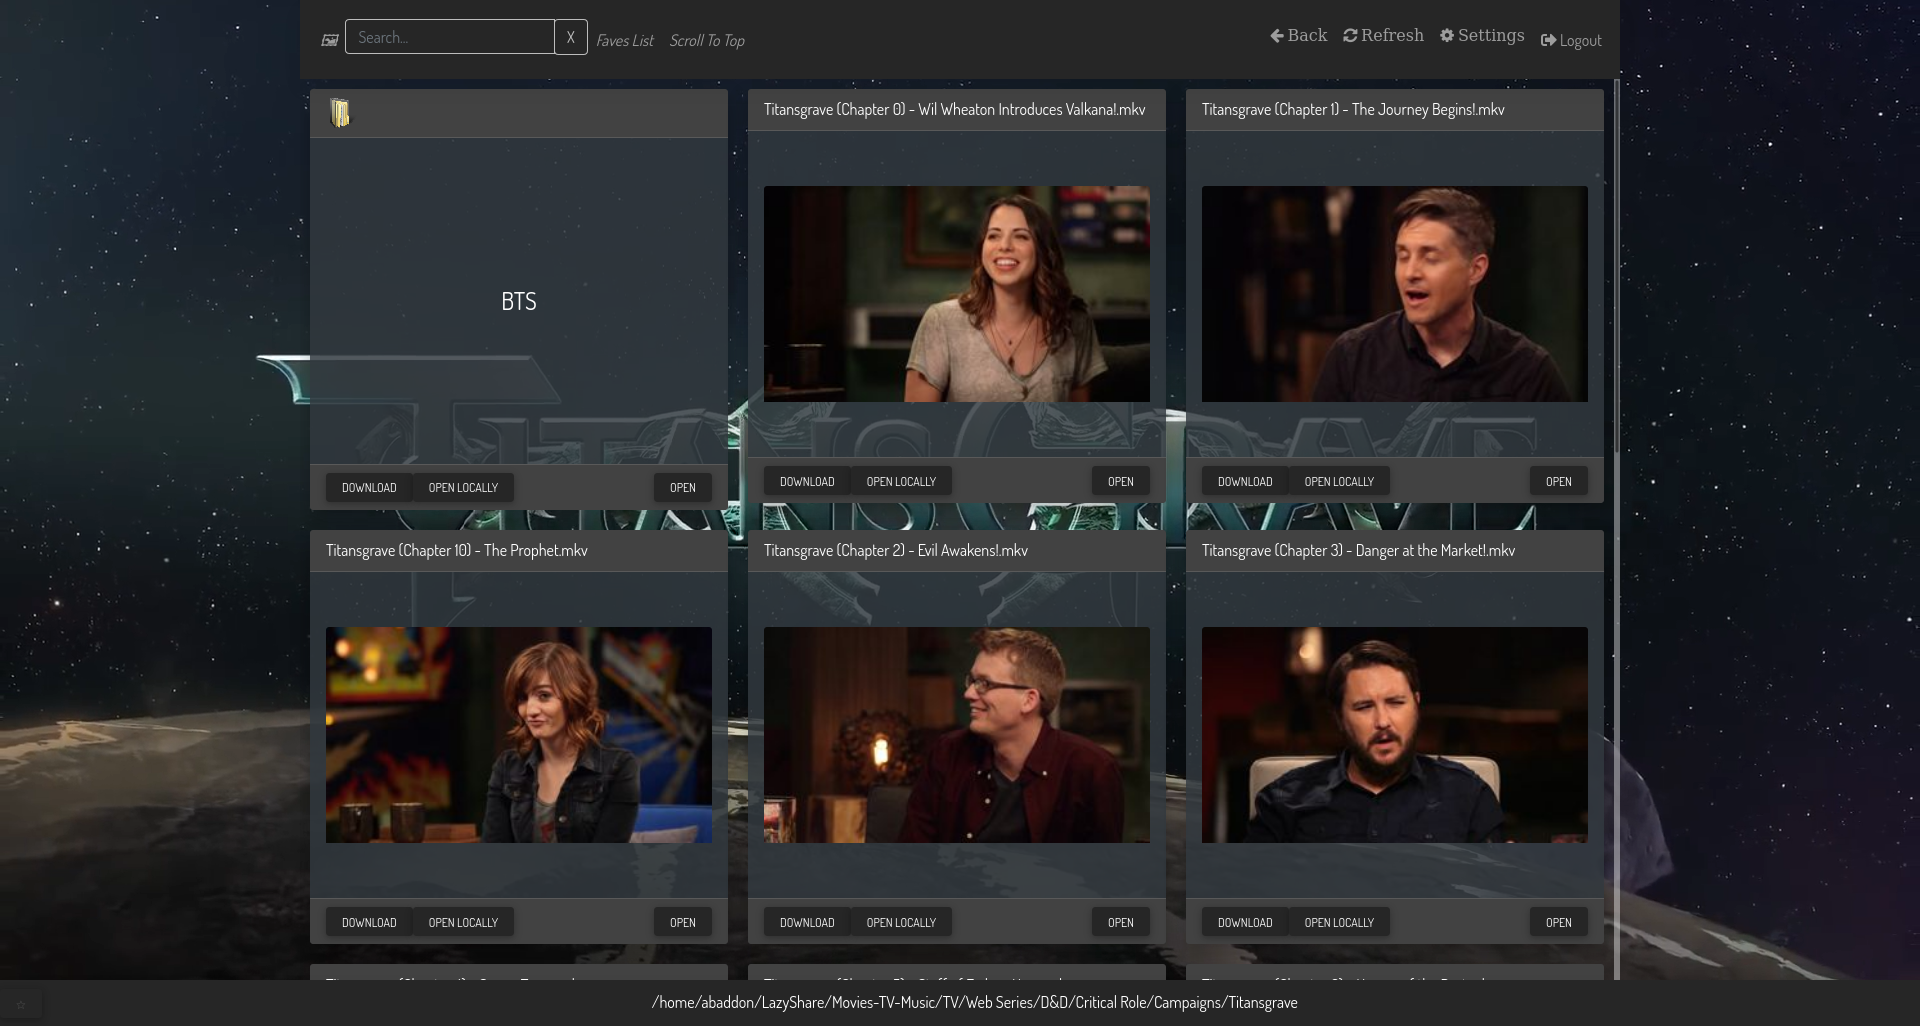Image resolution: width=1920 pixels, height=1026 pixels.
Task: Click Chapter 3 Danger at the Market title
Action: (1358, 550)
